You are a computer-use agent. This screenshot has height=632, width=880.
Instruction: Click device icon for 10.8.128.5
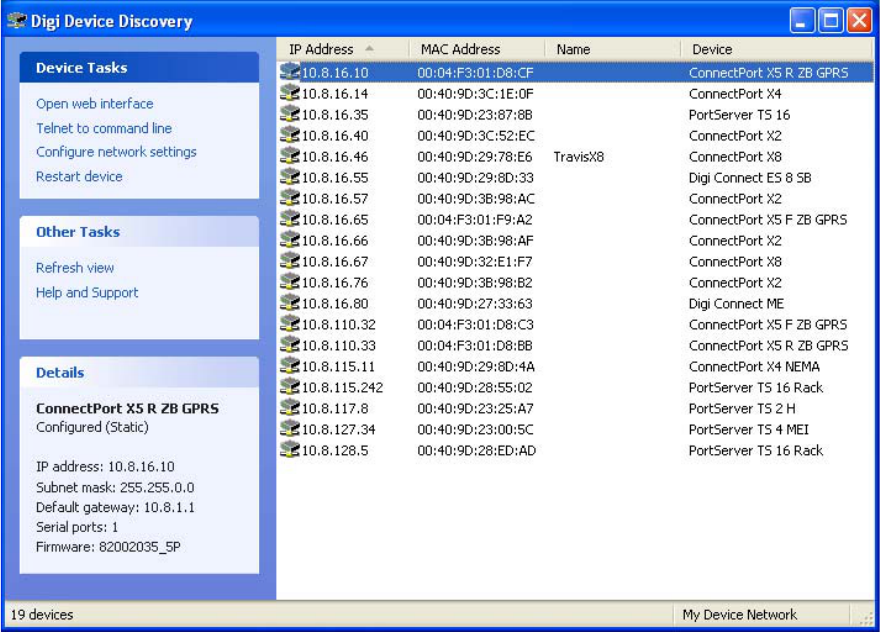click(x=290, y=449)
